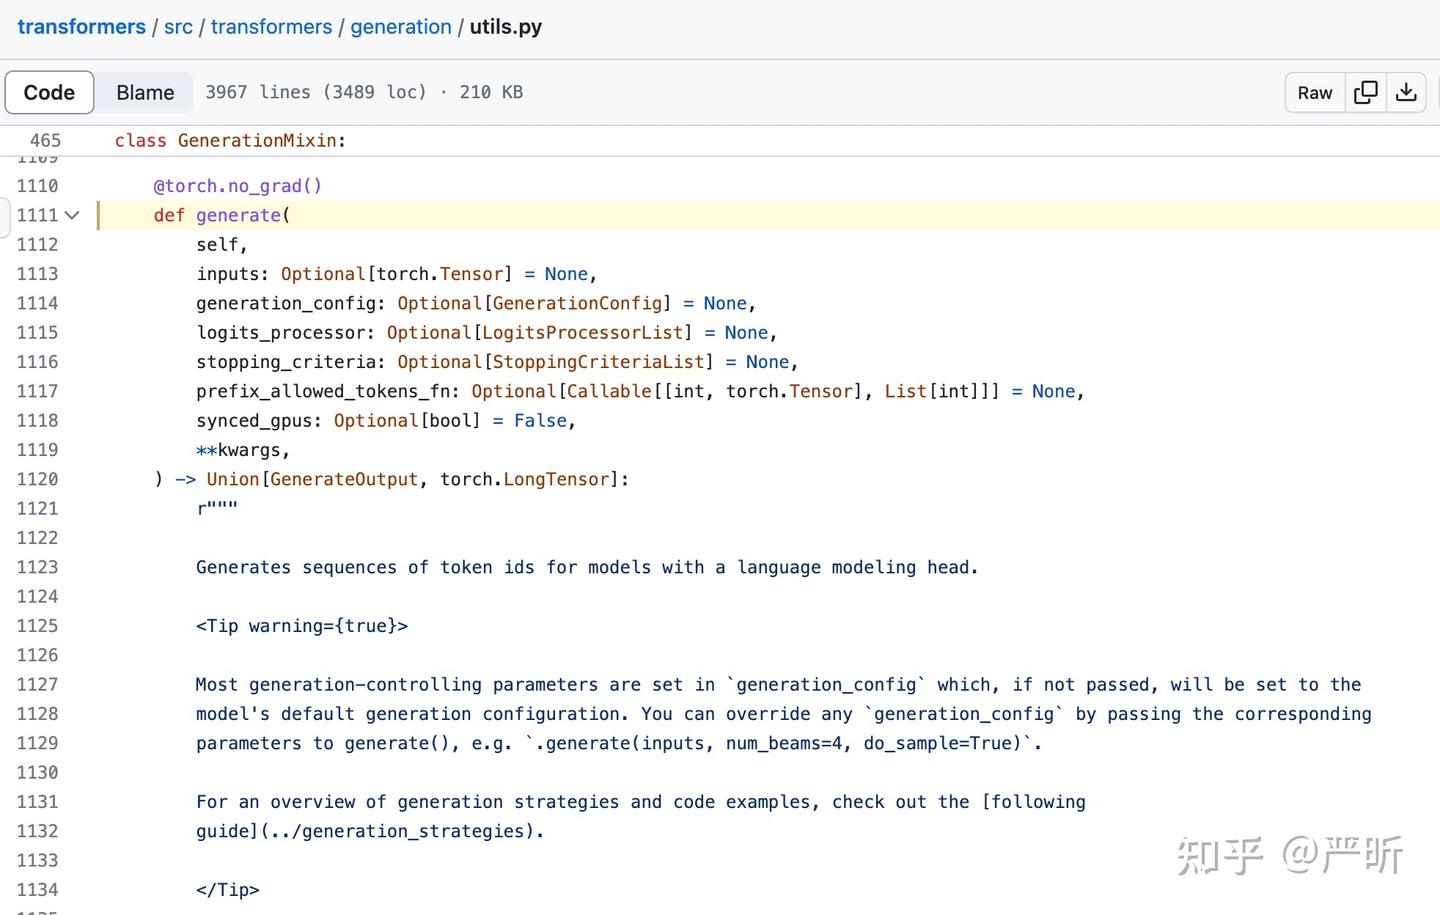The height and width of the screenshot is (915, 1440).
Task: Copy raw file contents icon
Action: 1365,92
